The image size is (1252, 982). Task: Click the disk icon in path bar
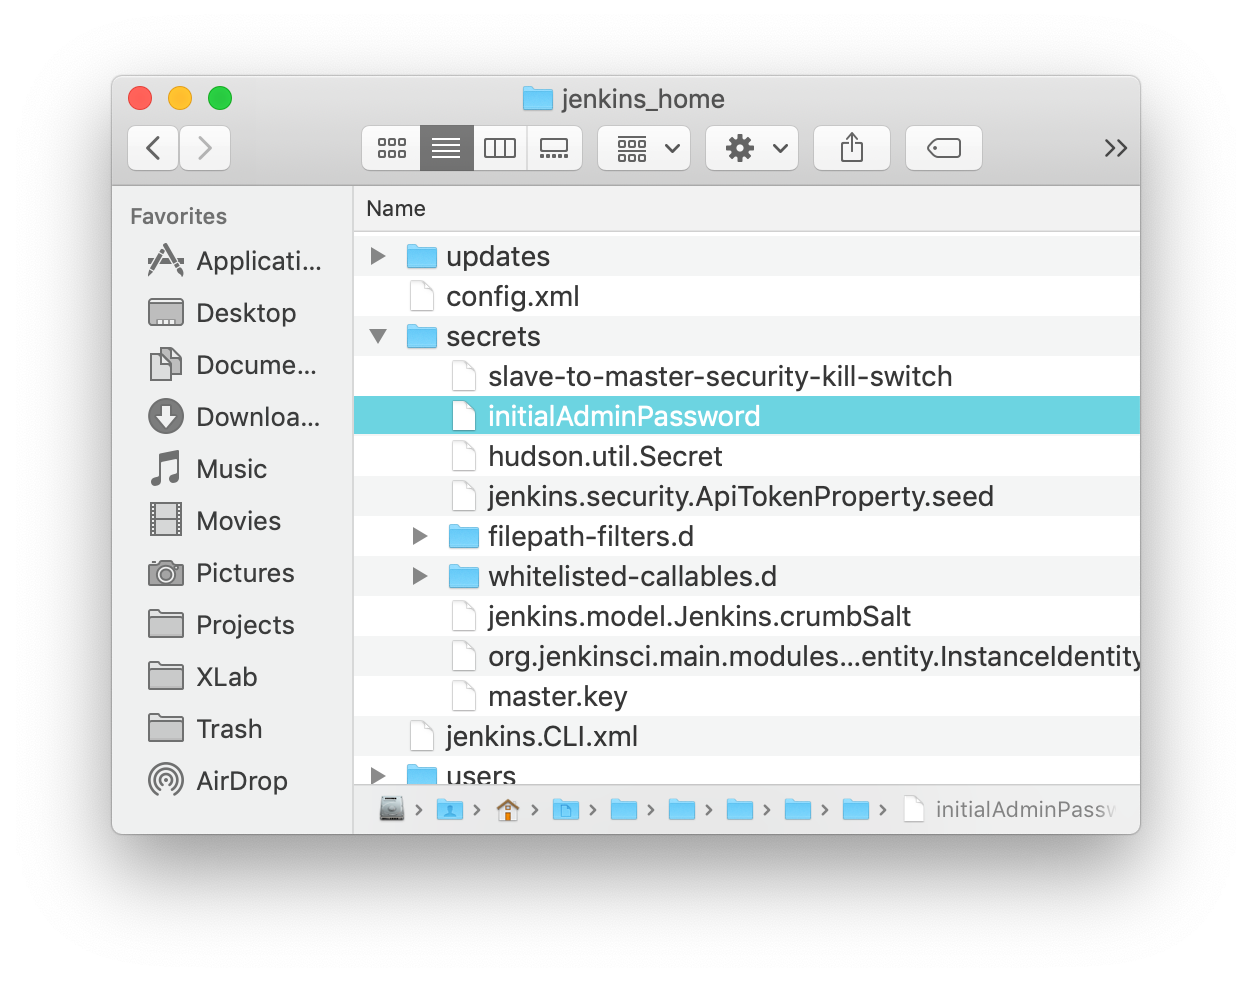[392, 809]
